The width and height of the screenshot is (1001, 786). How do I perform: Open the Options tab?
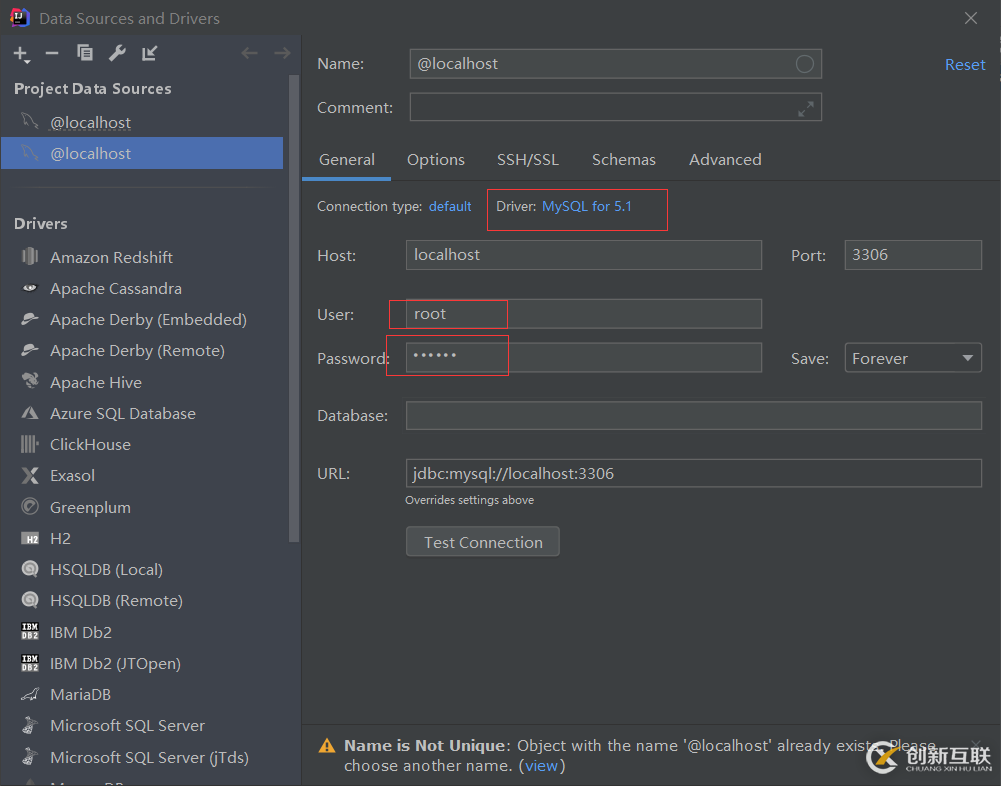[436, 160]
